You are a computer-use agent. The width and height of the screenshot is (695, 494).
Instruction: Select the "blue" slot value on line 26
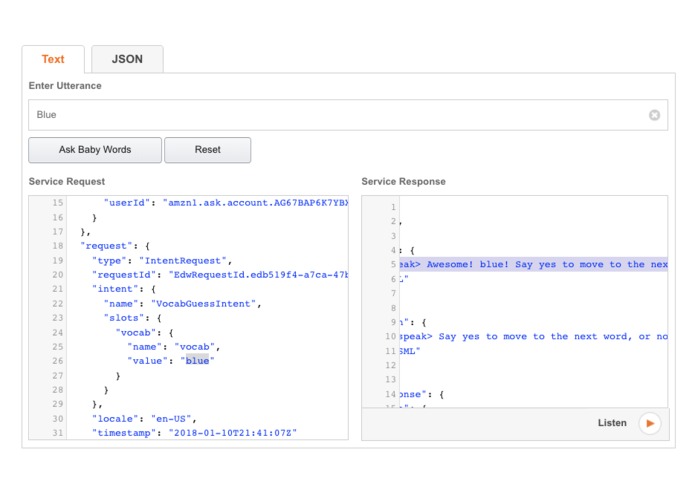click(197, 361)
